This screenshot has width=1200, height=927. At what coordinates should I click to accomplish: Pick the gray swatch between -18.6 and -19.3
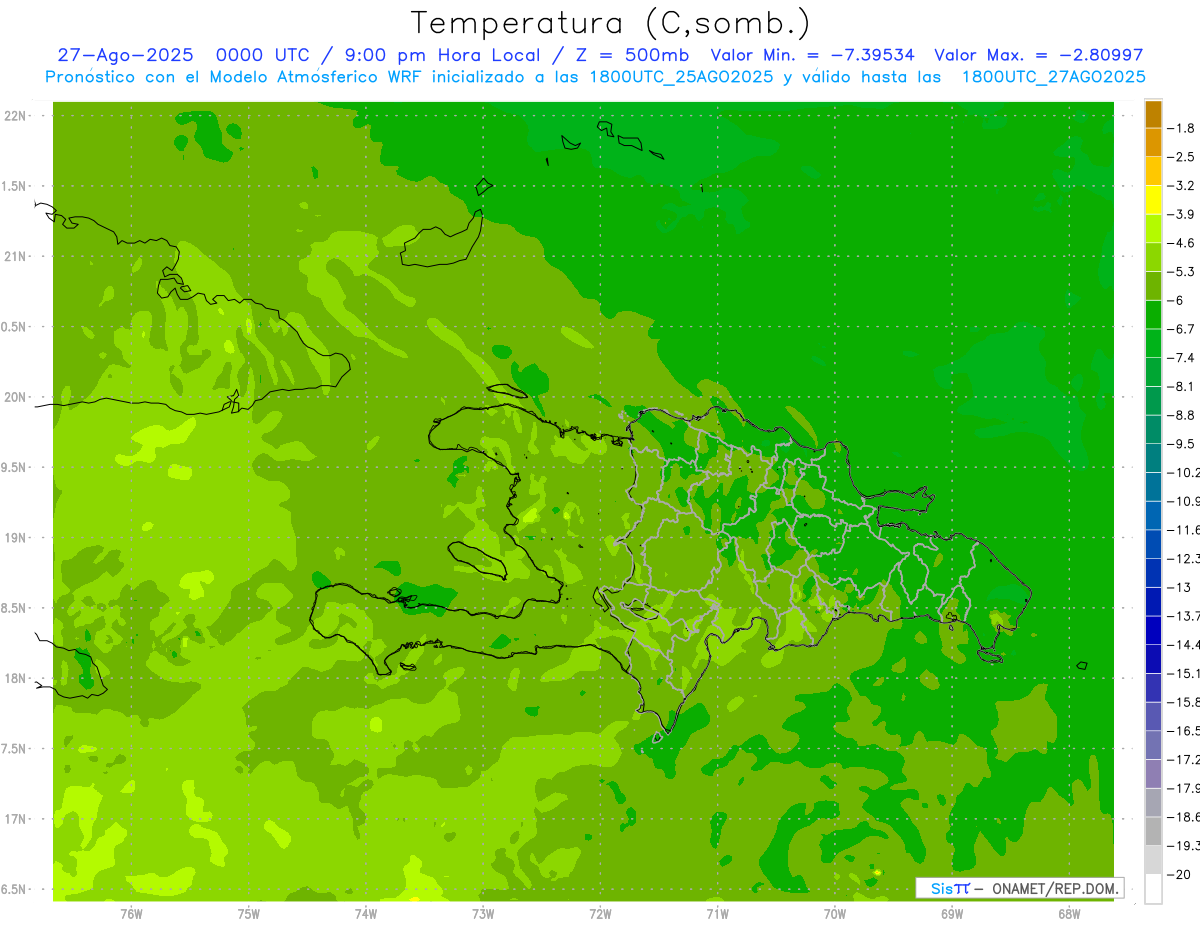point(1153,831)
